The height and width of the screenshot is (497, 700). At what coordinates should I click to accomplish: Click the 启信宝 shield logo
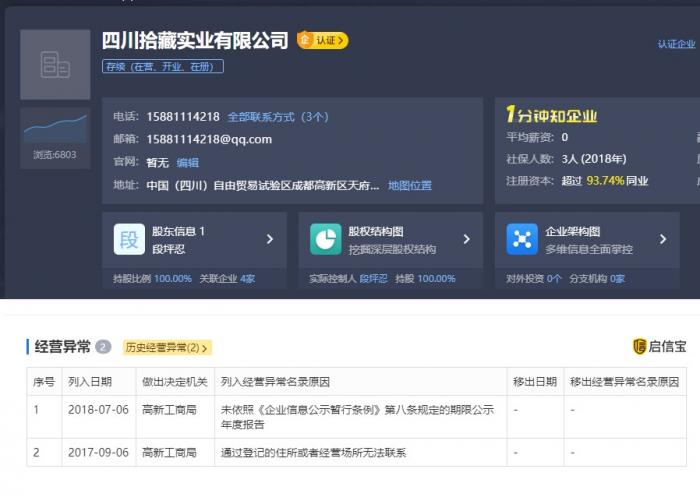[640, 346]
